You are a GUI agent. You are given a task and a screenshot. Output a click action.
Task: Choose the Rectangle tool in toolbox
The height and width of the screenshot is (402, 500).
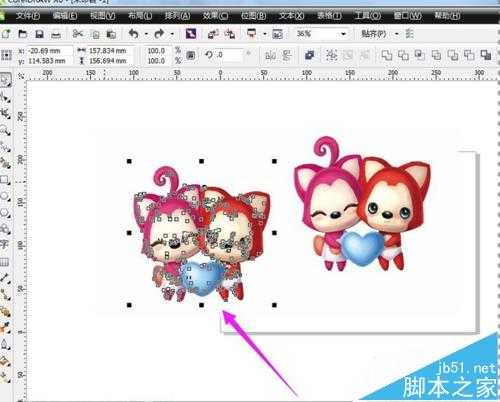pyautogui.click(x=5, y=180)
